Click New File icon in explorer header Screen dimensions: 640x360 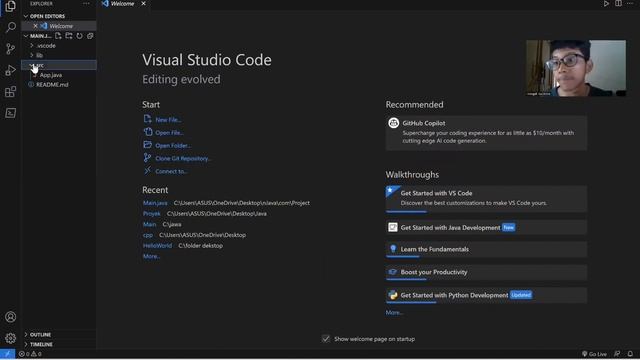(x=58, y=36)
